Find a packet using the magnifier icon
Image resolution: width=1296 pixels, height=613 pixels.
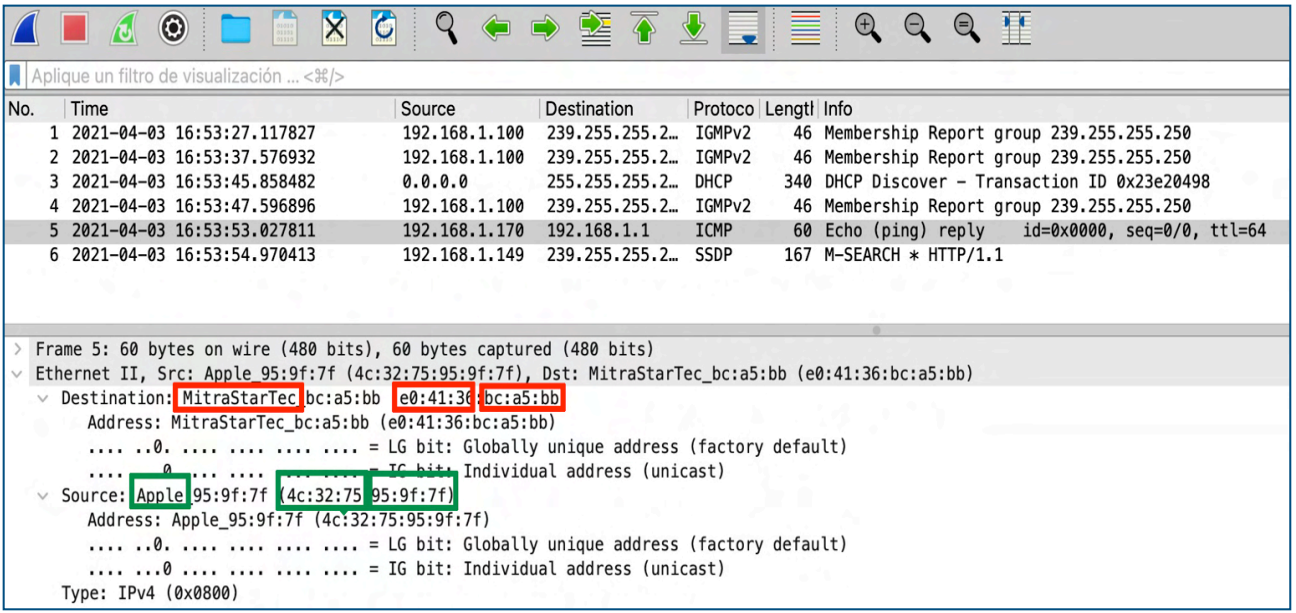[447, 28]
